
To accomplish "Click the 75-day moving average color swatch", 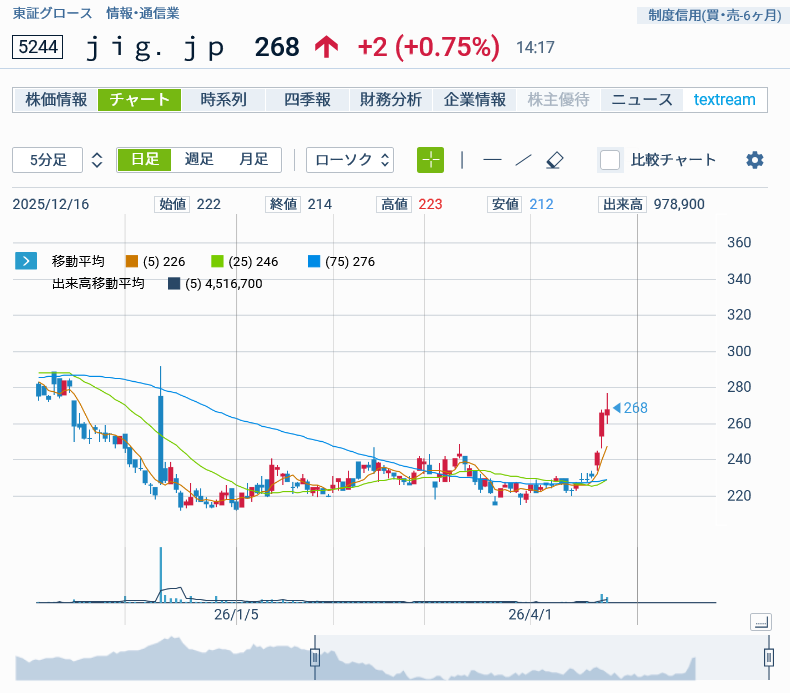I will pyautogui.click(x=314, y=262).
